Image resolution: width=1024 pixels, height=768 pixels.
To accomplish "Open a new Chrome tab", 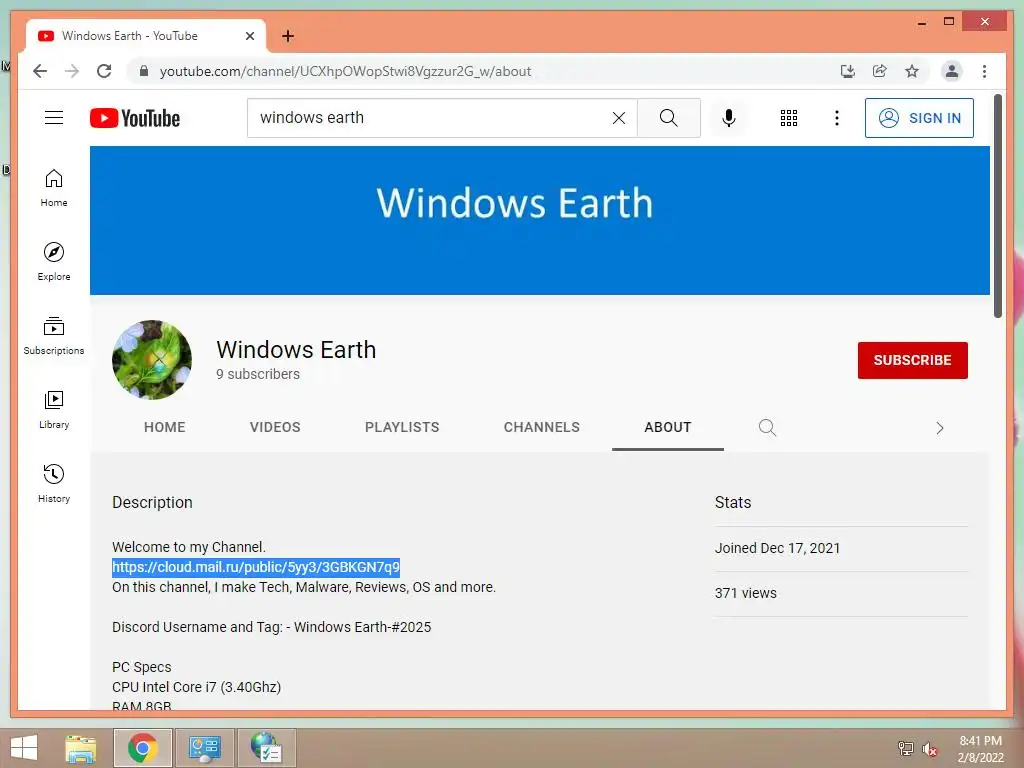I will point(288,36).
